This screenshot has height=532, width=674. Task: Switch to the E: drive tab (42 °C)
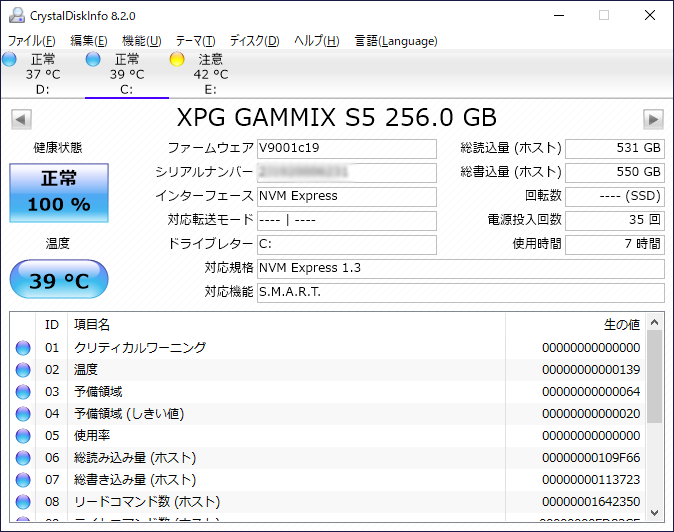click(211, 74)
